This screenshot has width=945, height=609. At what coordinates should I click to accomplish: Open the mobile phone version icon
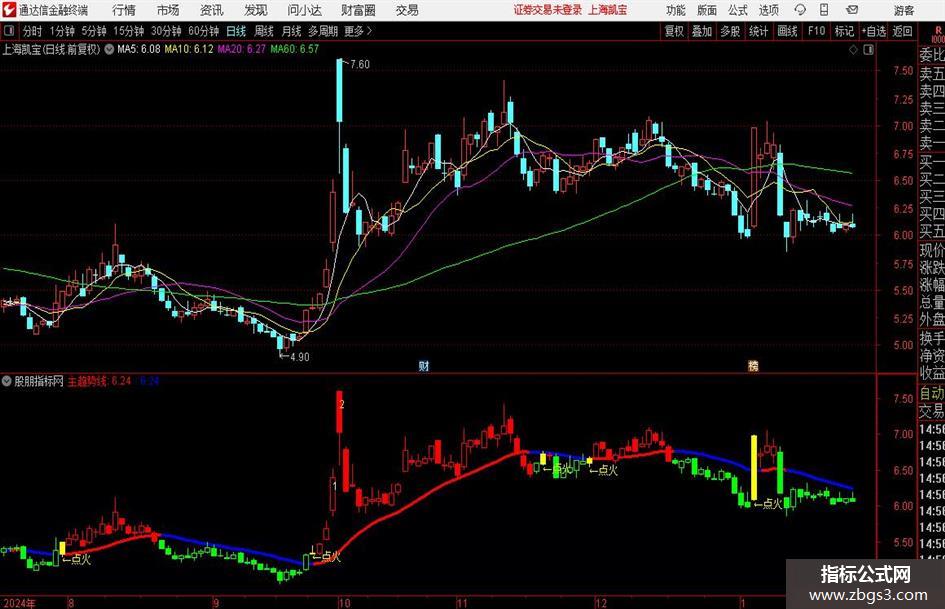824,10
